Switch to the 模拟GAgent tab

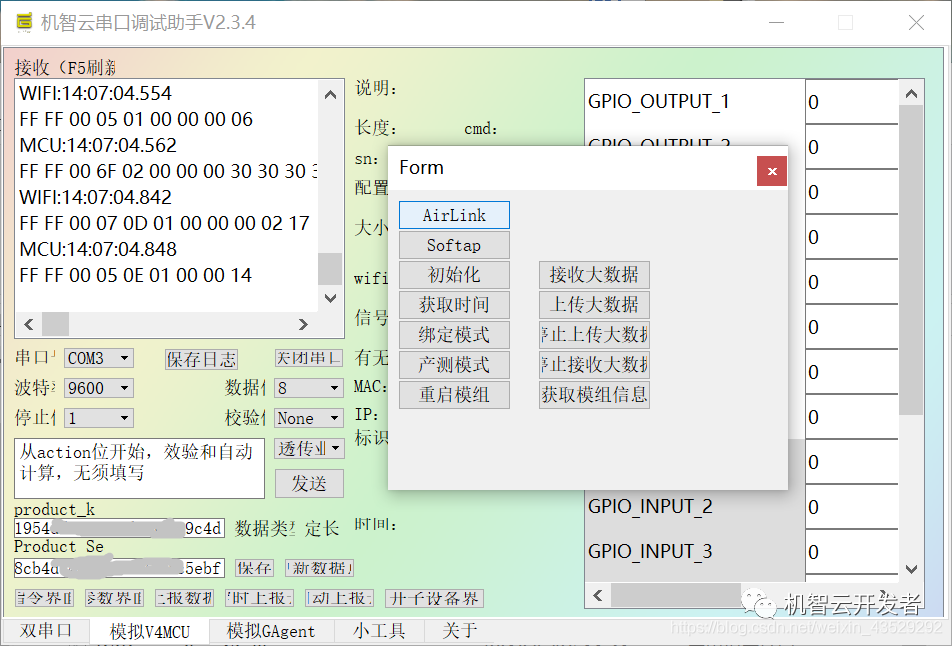(269, 631)
